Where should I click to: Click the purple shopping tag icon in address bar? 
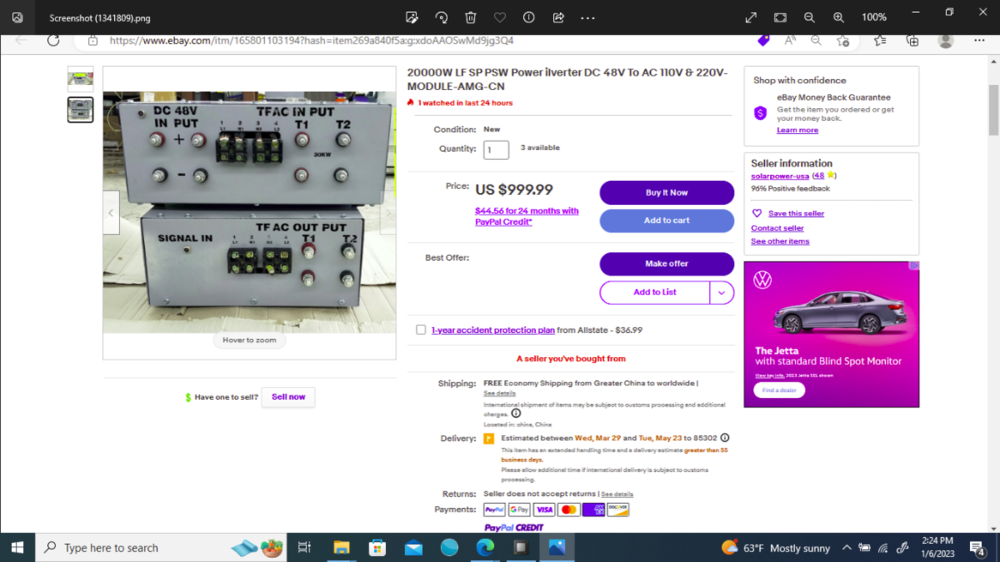pos(763,40)
